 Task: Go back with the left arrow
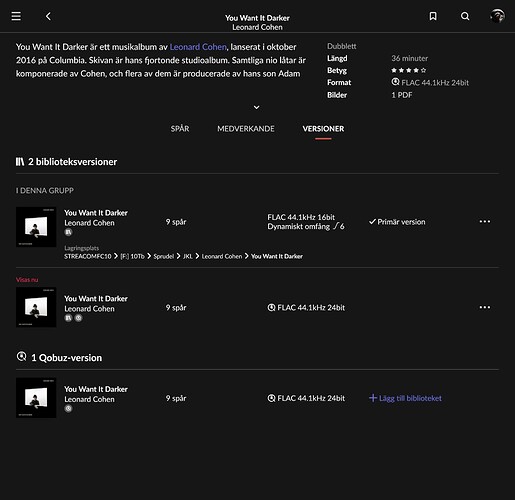pos(48,16)
